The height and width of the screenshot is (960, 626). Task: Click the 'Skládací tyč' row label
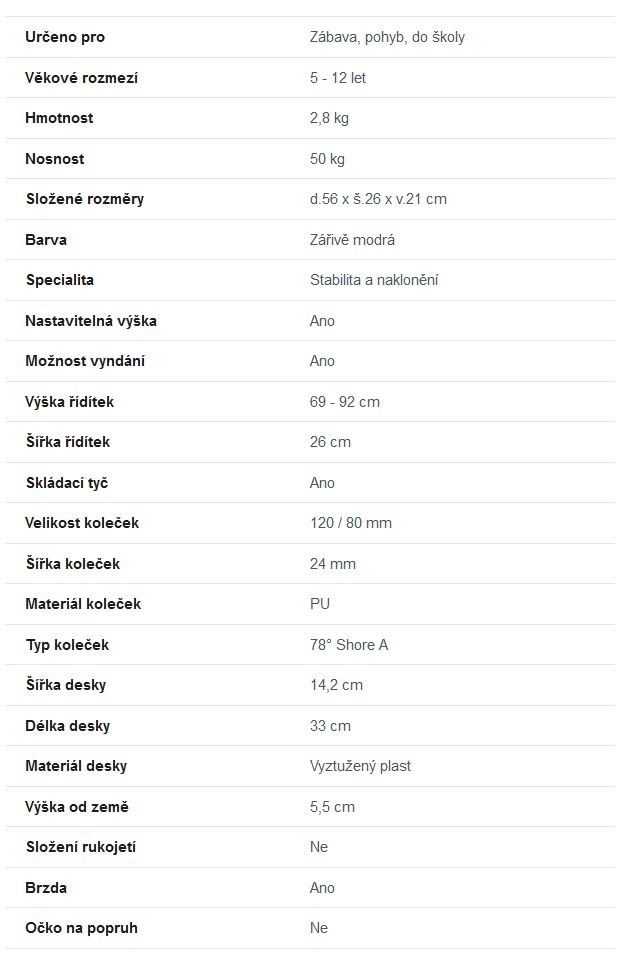67,483
